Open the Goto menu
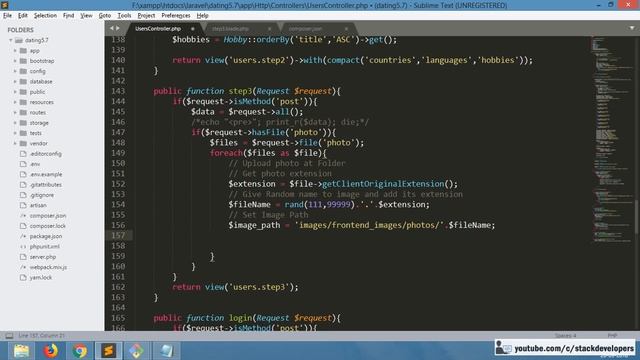The height and width of the screenshot is (360, 640). [104, 16]
